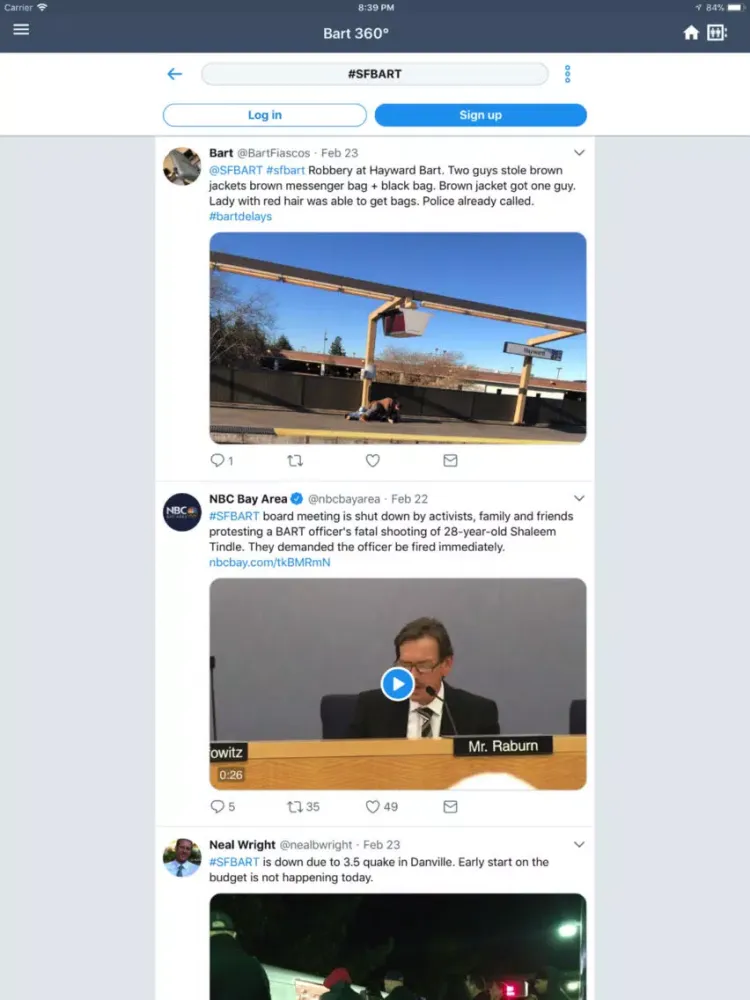This screenshot has height=1000, width=750.
Task: Go back using the blue arrow
Action: [175, 74]
